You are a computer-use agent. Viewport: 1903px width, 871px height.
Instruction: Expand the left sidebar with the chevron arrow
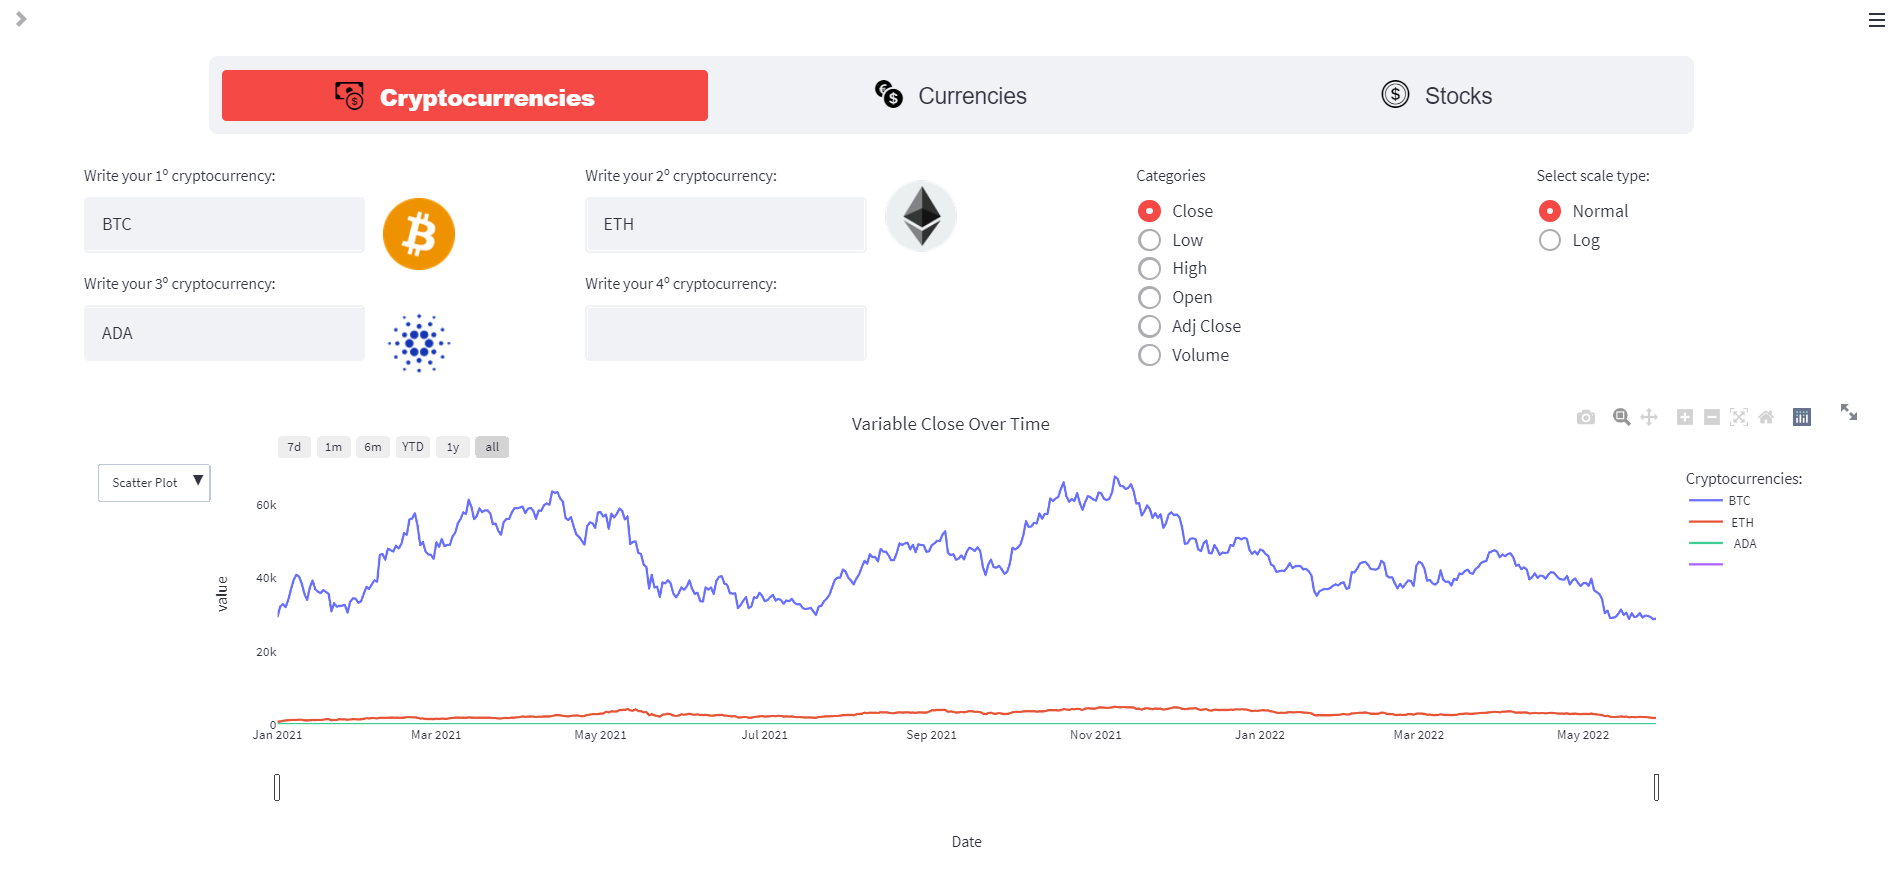click(x=22, y=18)
